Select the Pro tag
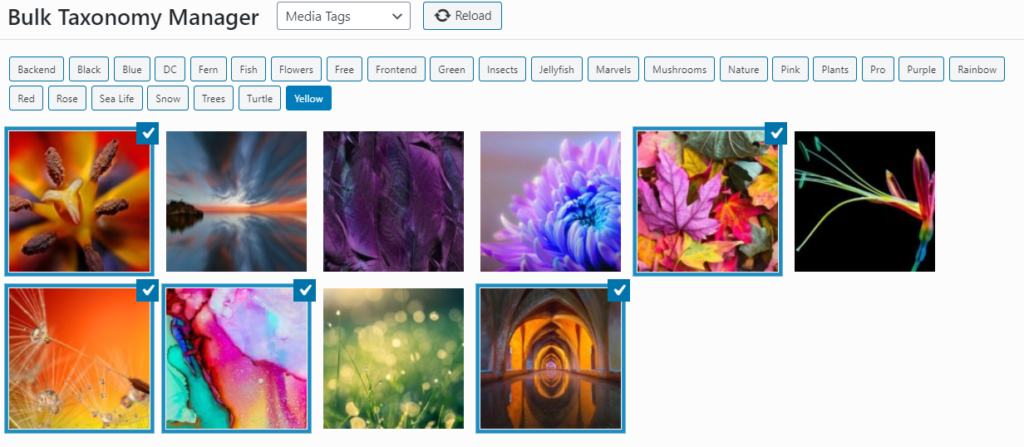 click(878, 69)
